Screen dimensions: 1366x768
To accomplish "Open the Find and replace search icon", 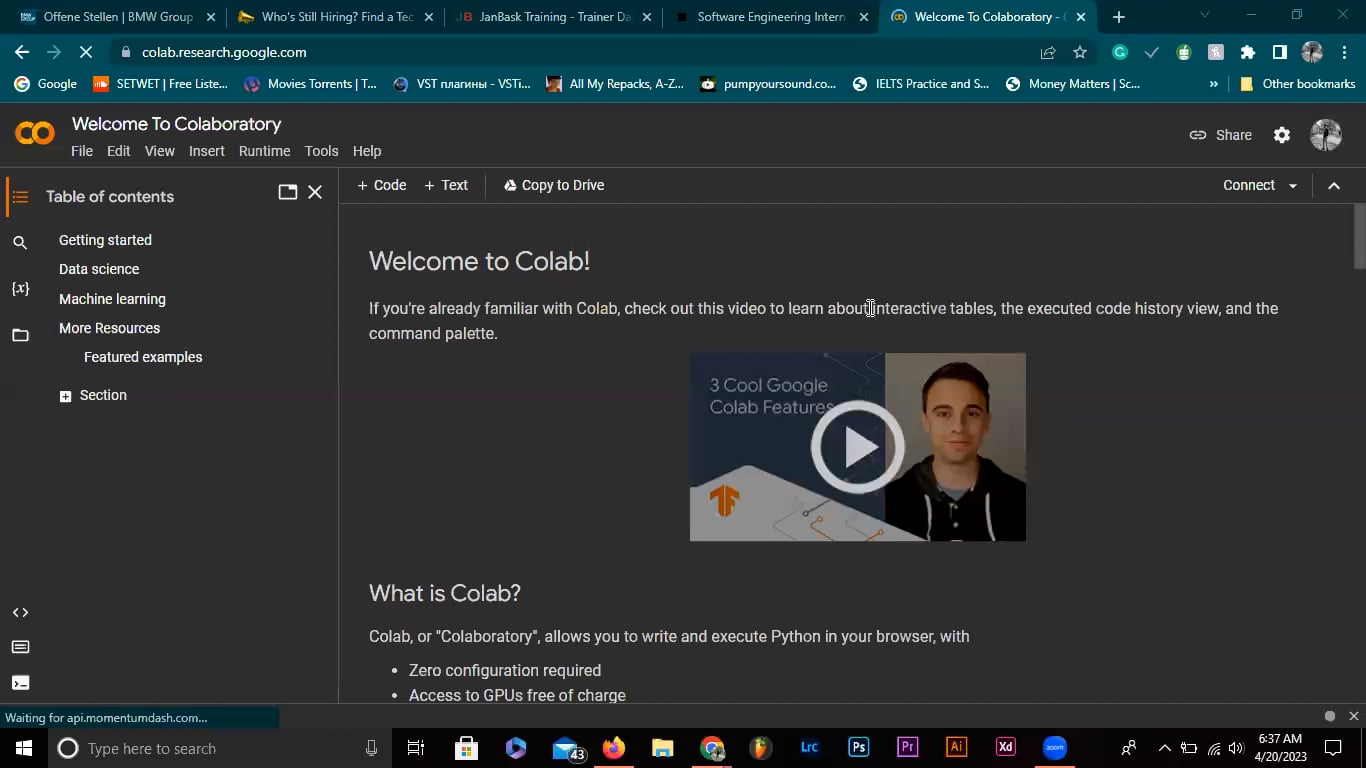I will click(20, 242).
